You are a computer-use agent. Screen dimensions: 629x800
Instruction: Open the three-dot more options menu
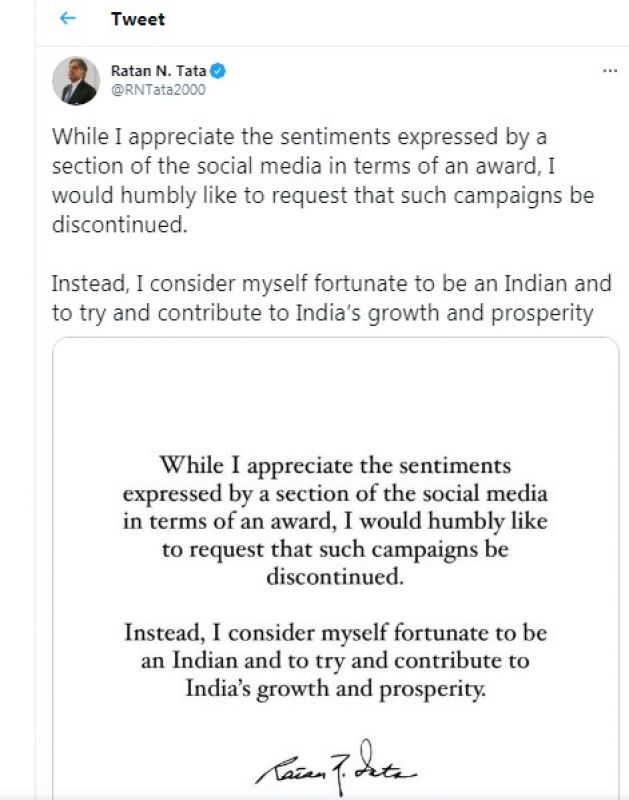[610, 72]
